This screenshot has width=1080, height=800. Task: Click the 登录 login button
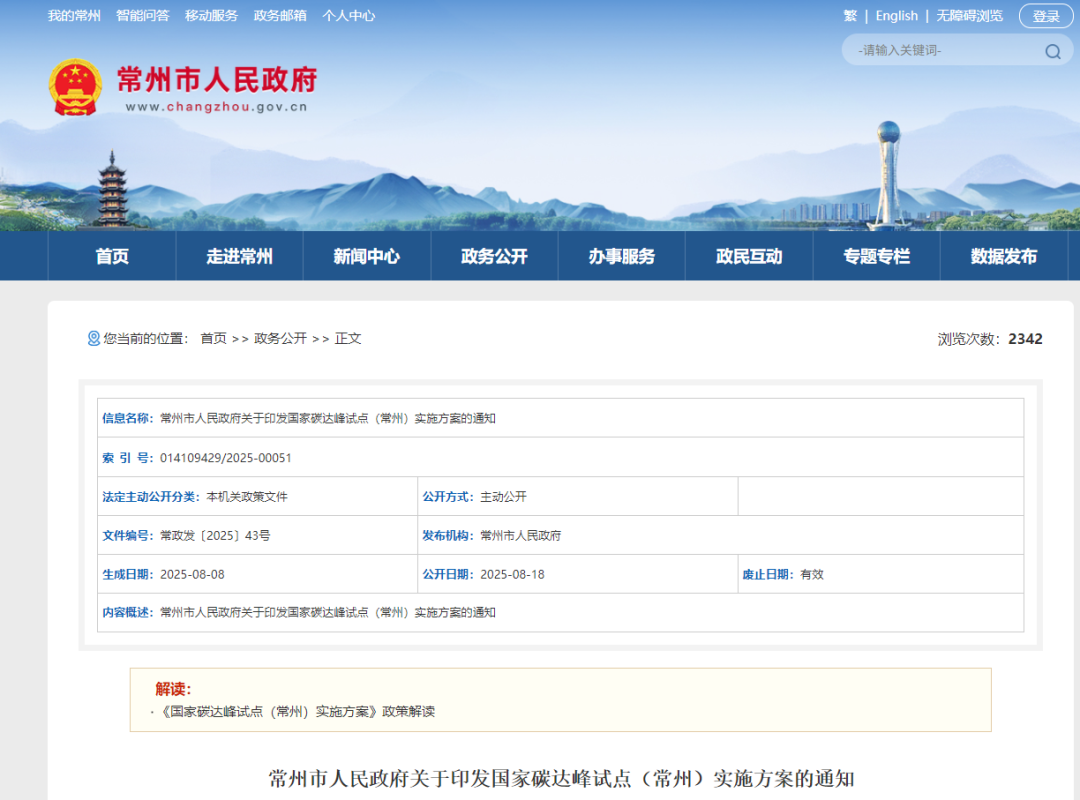(1046, 16)
